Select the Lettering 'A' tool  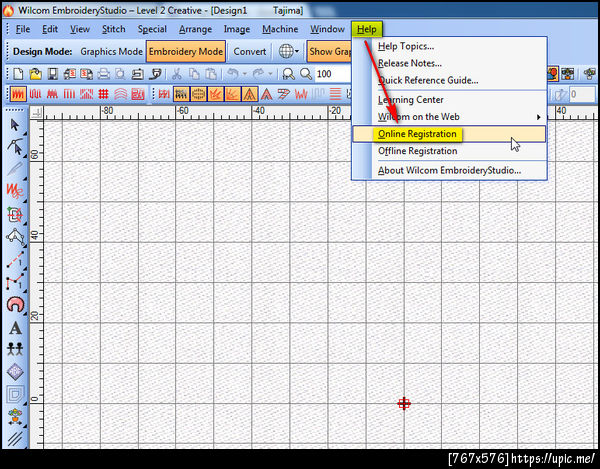[x=15, y=328]
